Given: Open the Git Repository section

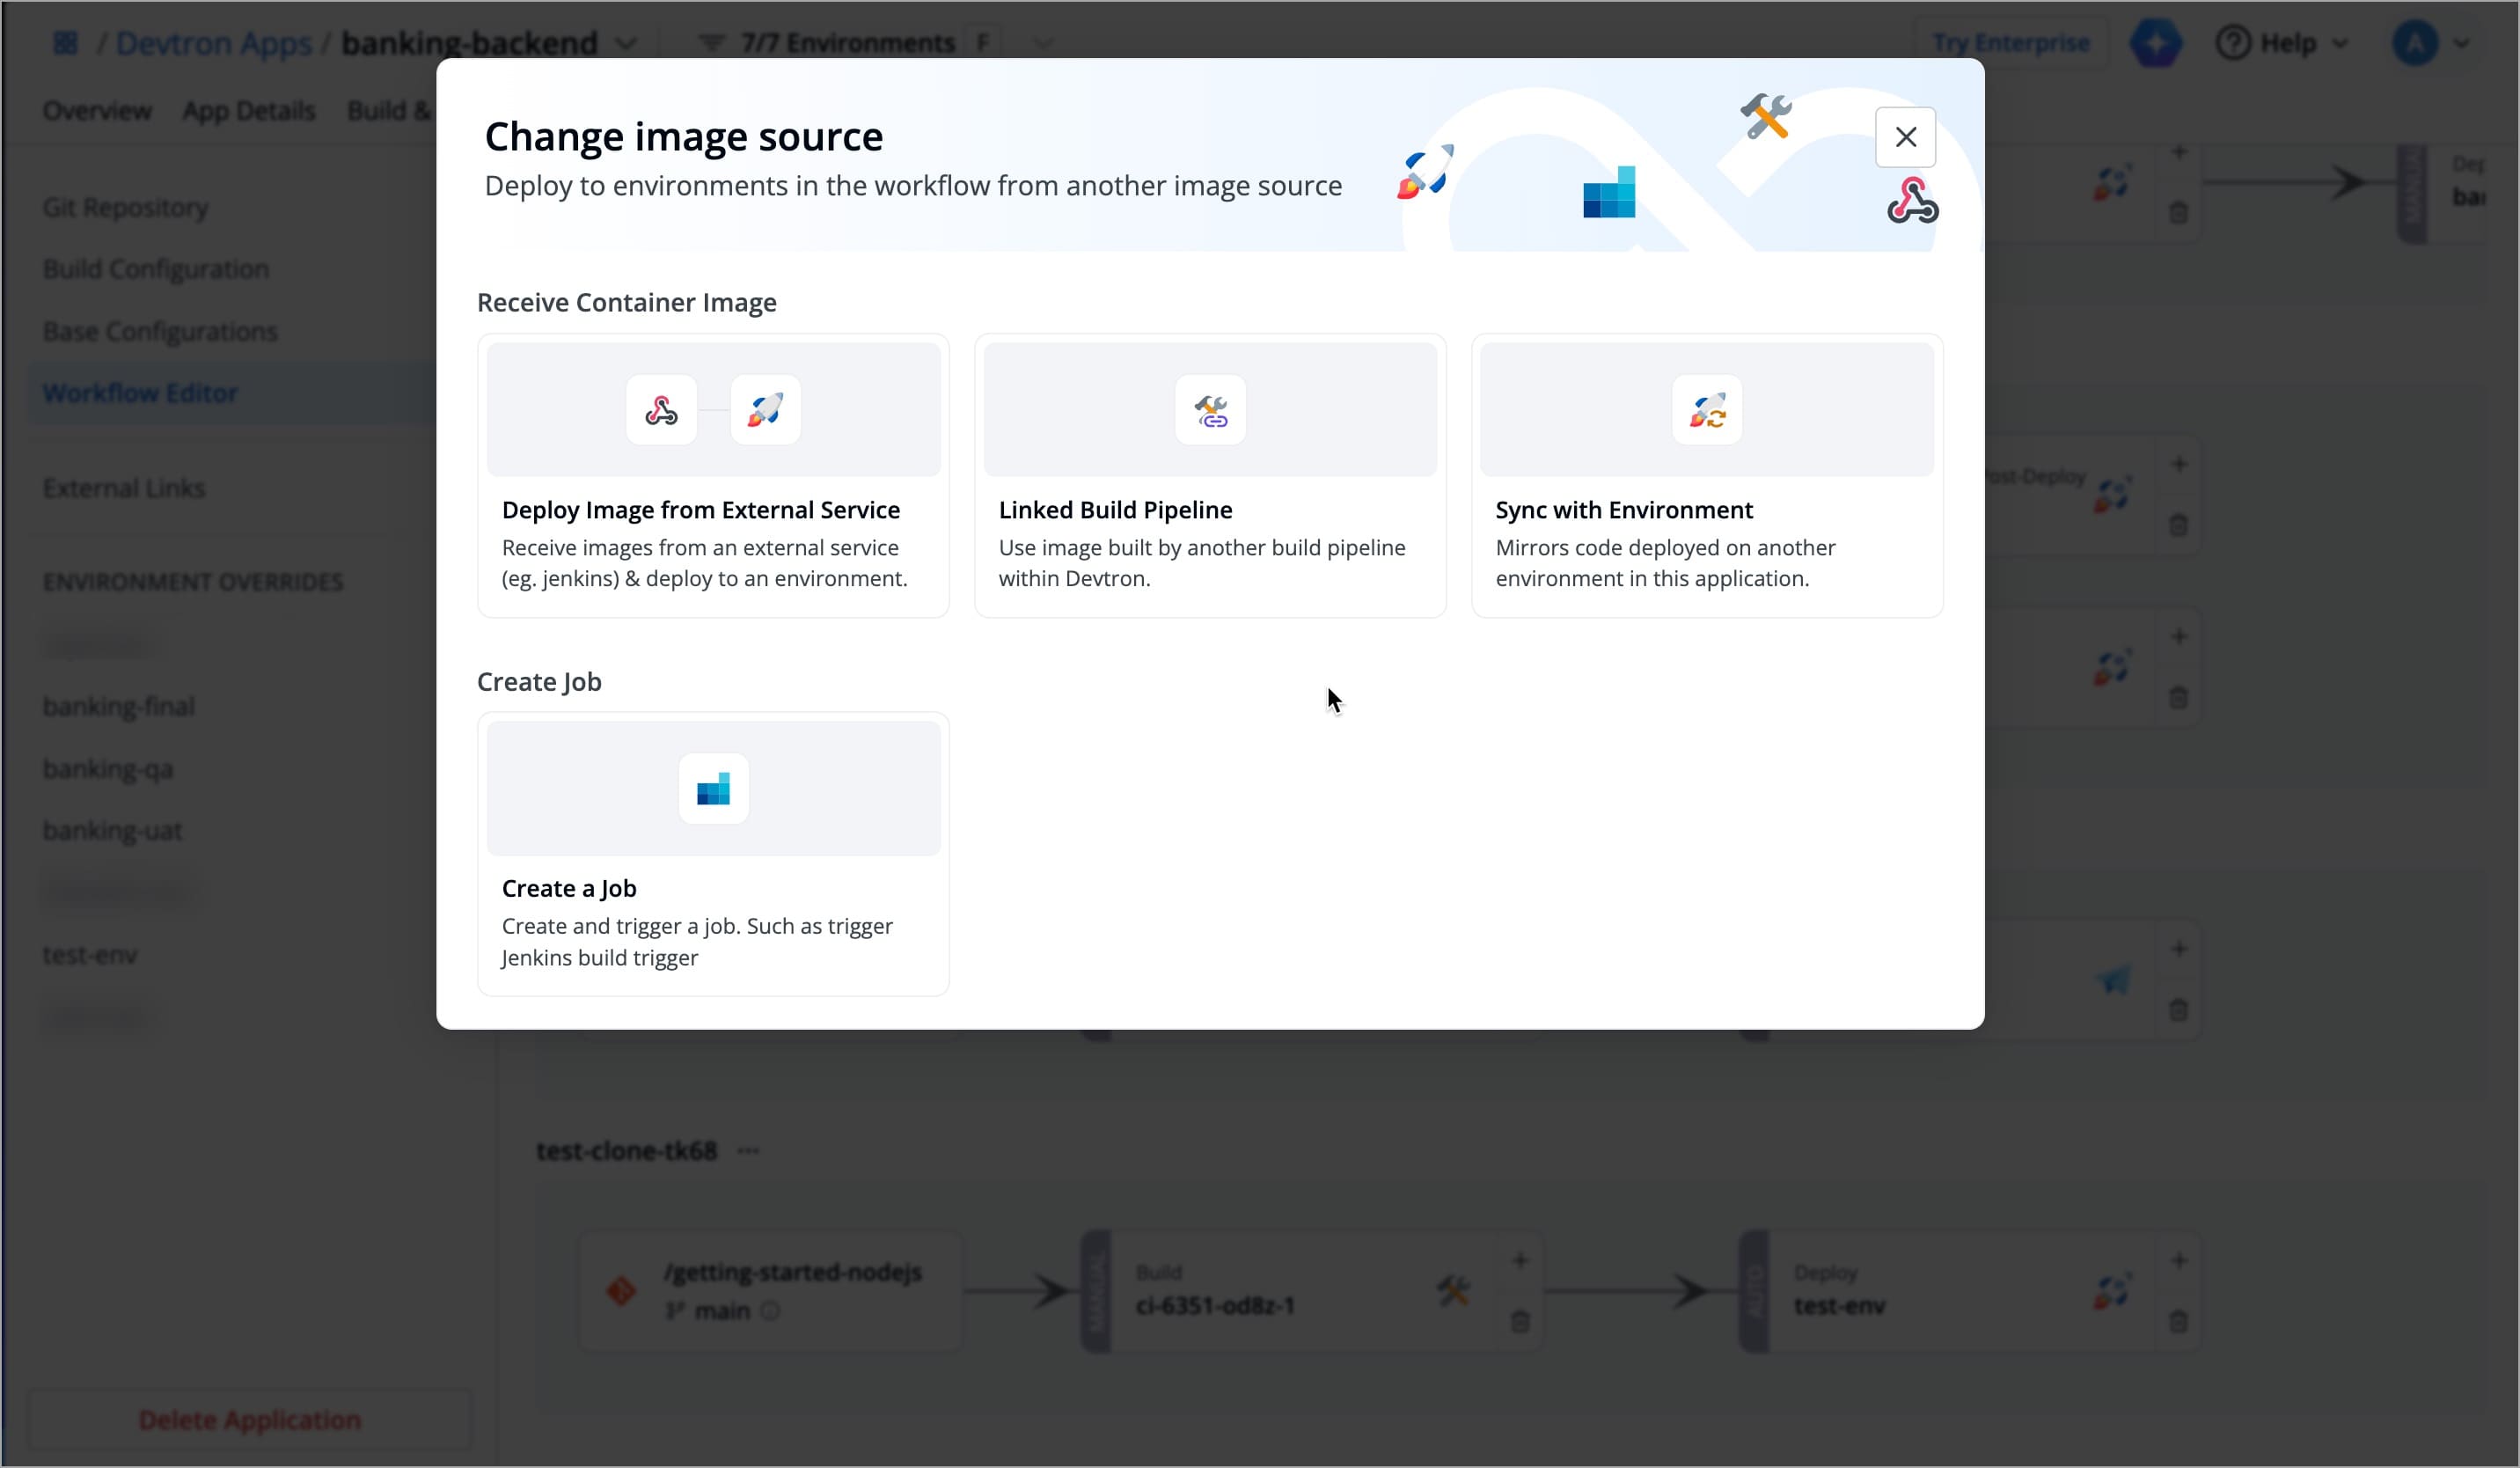Looking at the screenshot, I should coord(124,207).
